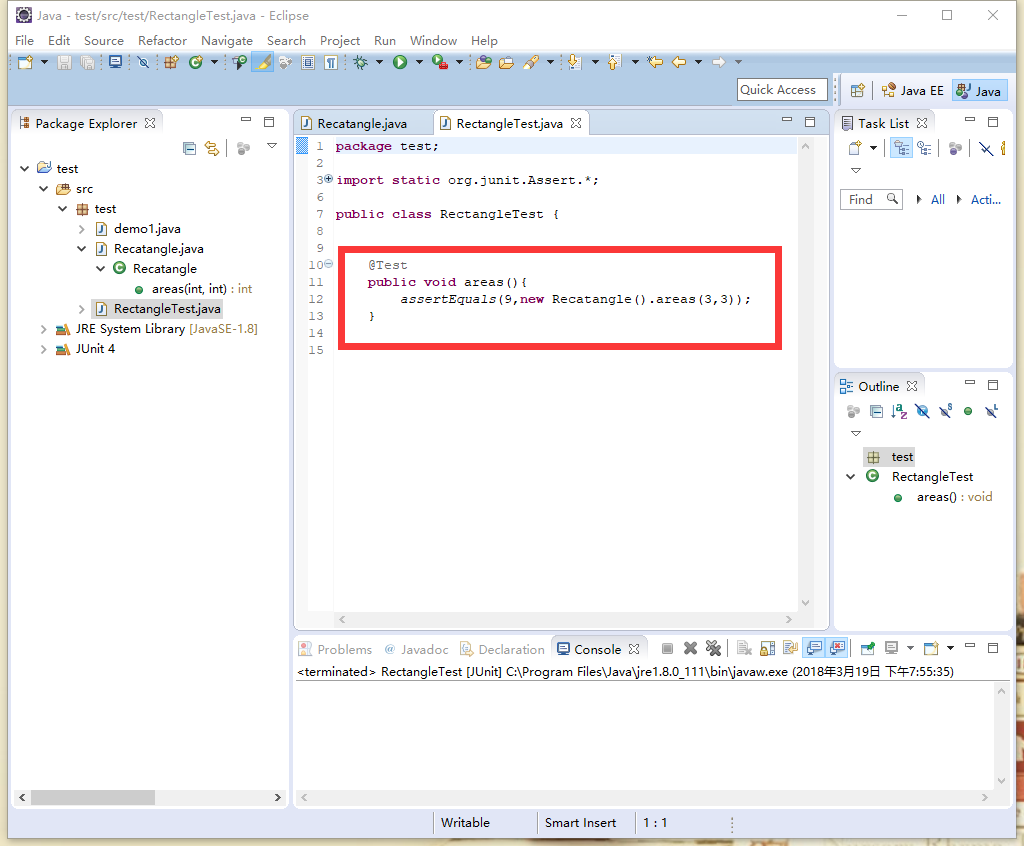
Task: Click Package Explorer horizontal scrollbar thumb
Action: 93,798
